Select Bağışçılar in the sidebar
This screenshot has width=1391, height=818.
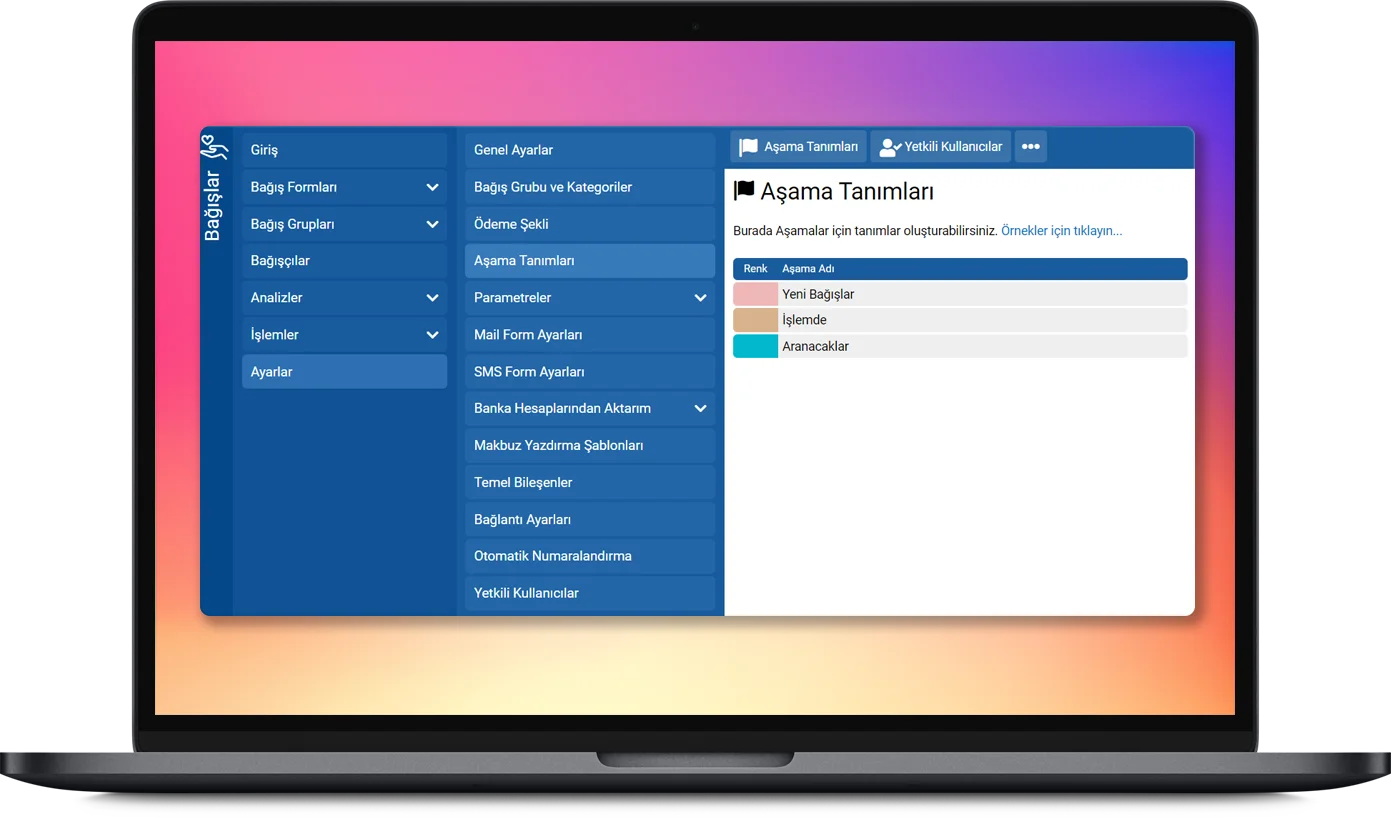point(343,261)
